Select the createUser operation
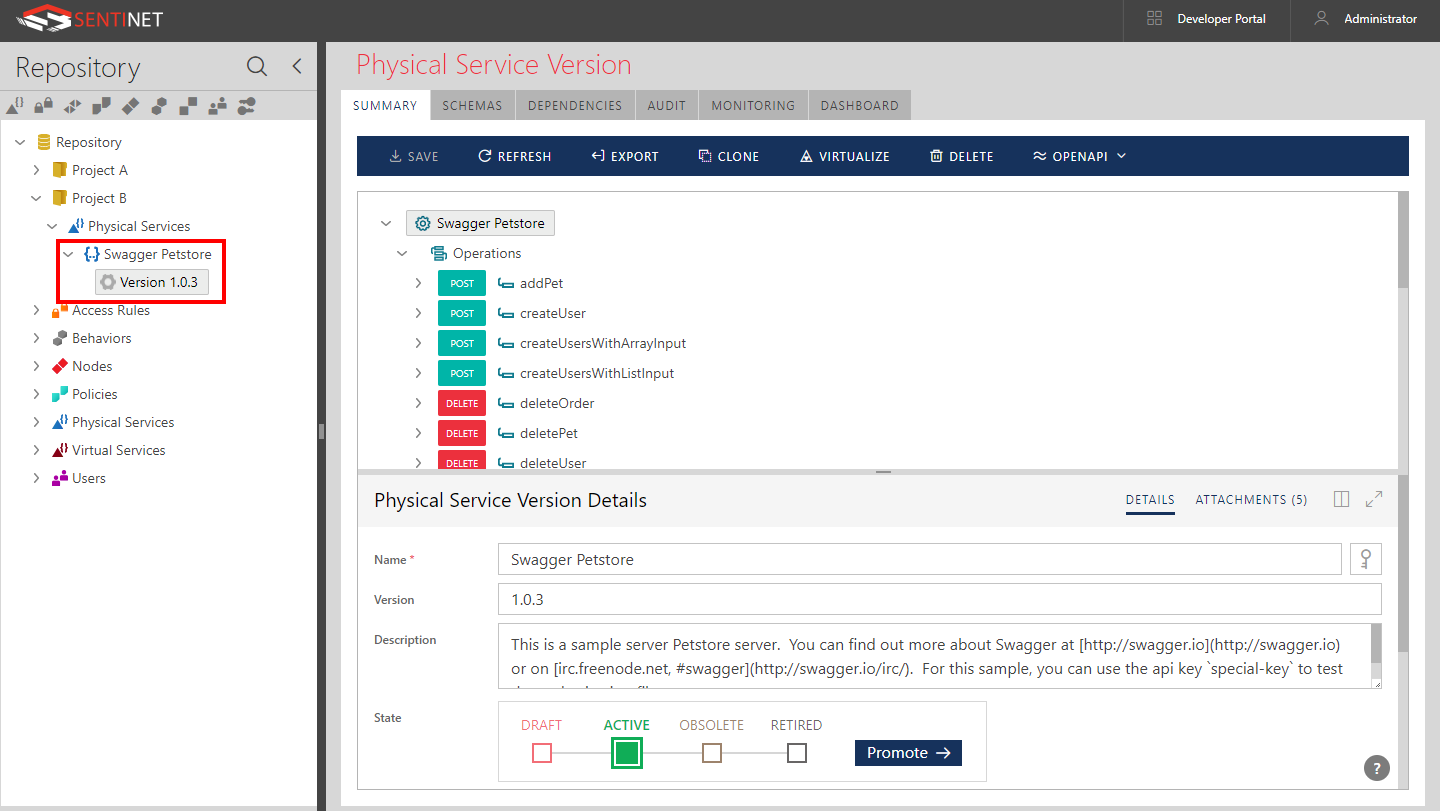The image size is (1440, 811). pyautogui.click(x=553, y=313)
